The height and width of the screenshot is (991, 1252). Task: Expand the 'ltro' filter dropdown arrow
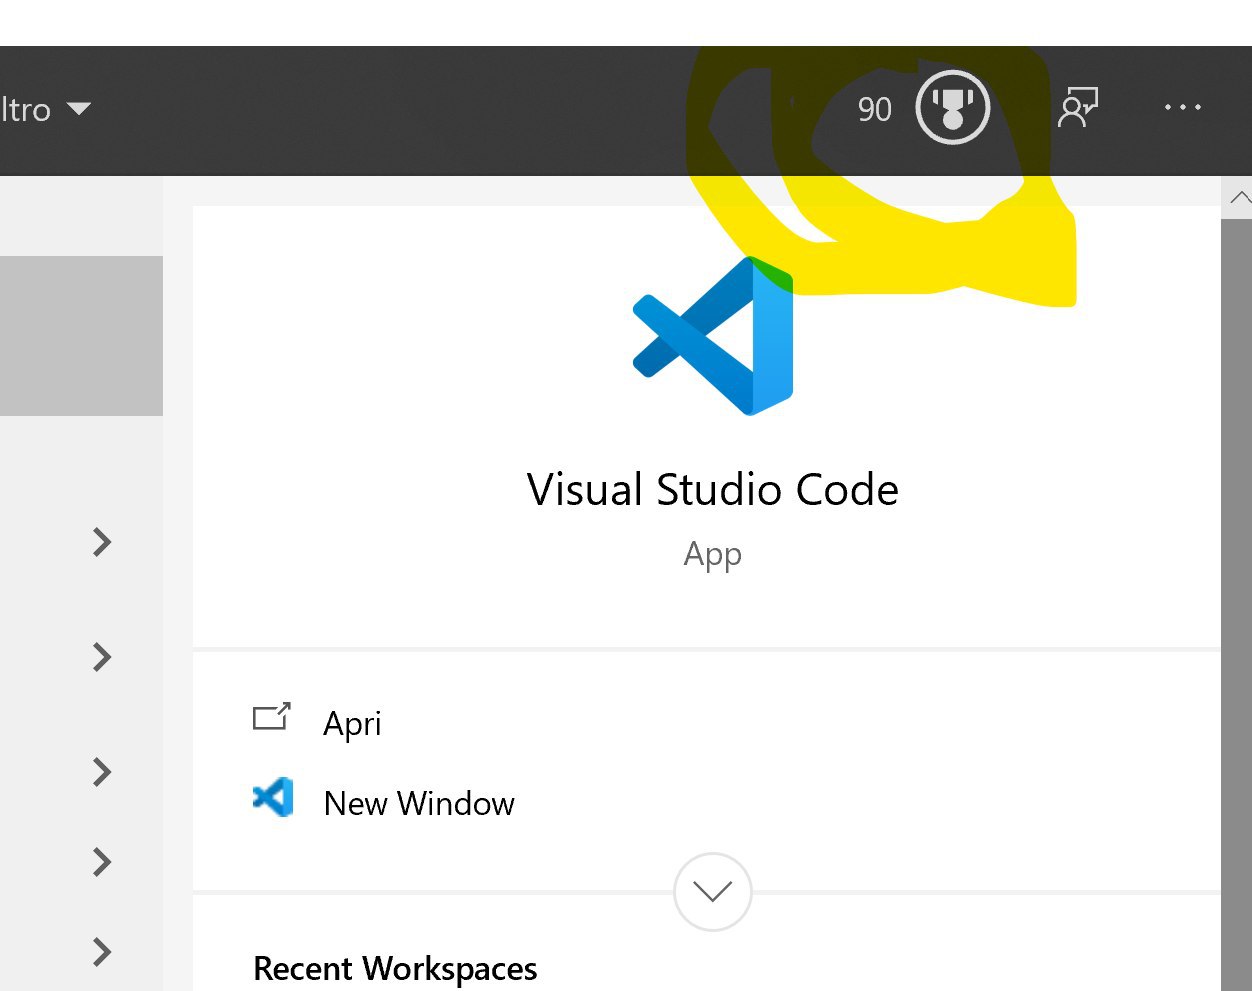click(79, 108)
